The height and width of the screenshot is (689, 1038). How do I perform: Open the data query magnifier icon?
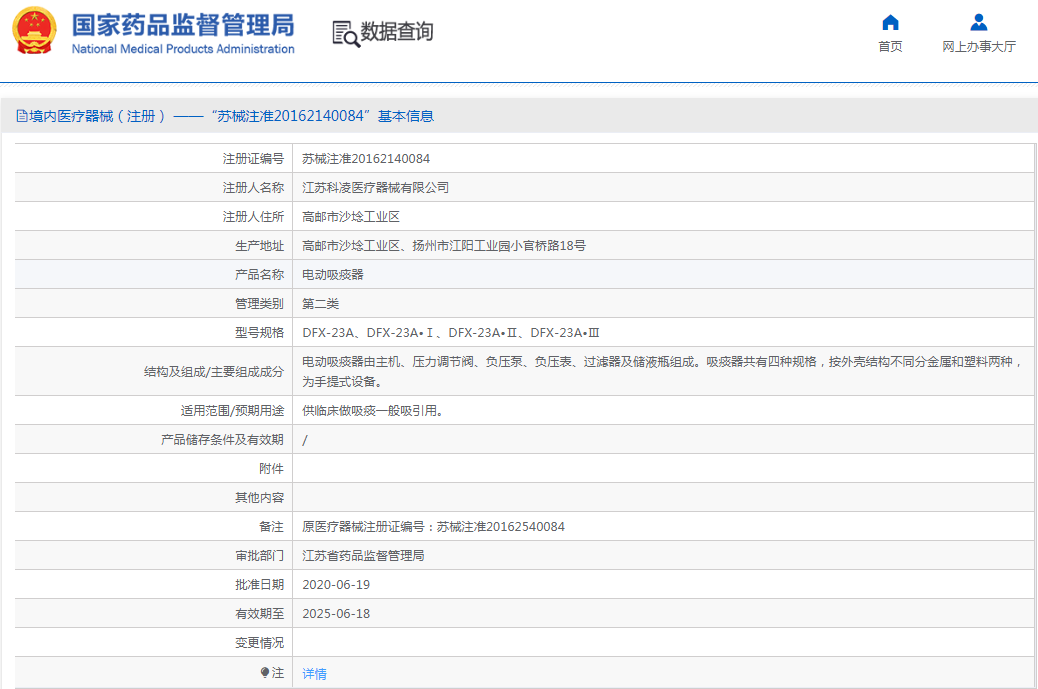[346, 34]
